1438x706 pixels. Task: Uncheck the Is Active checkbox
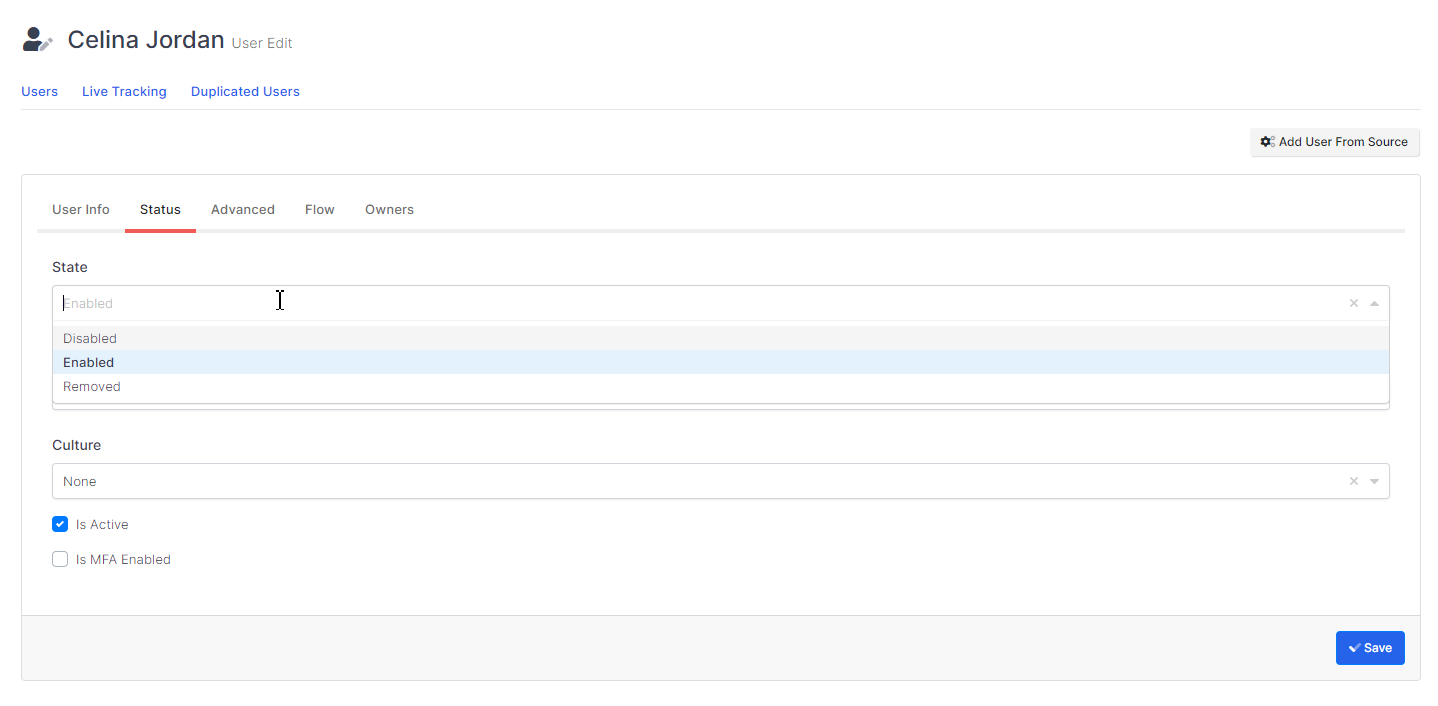pyautogui.click(x=60, y=524)
